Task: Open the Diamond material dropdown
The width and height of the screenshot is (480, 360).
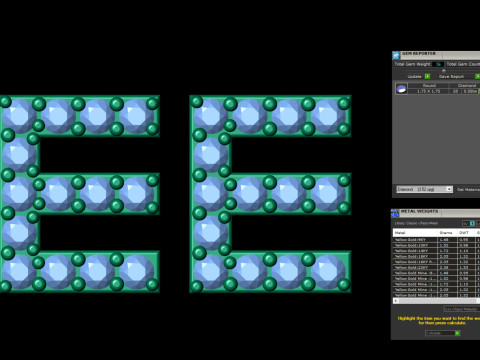Action: (x=424, y=189)
